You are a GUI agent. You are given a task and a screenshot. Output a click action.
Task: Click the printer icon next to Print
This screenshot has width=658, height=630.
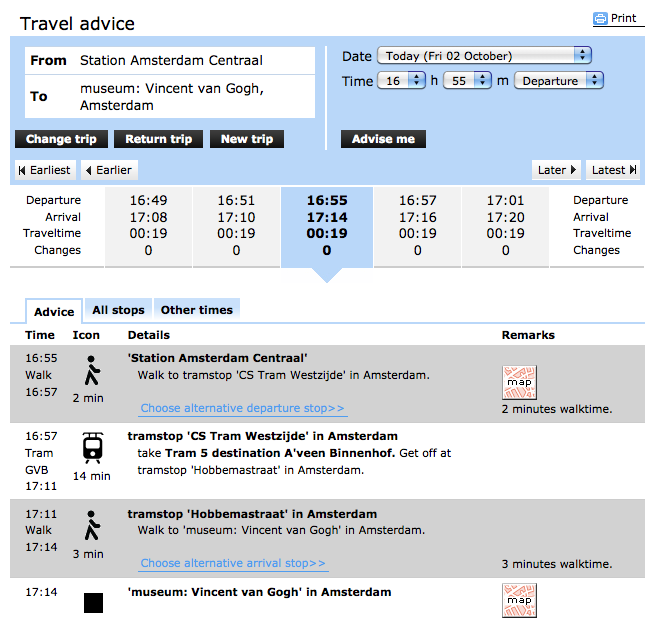coord(601,19)
